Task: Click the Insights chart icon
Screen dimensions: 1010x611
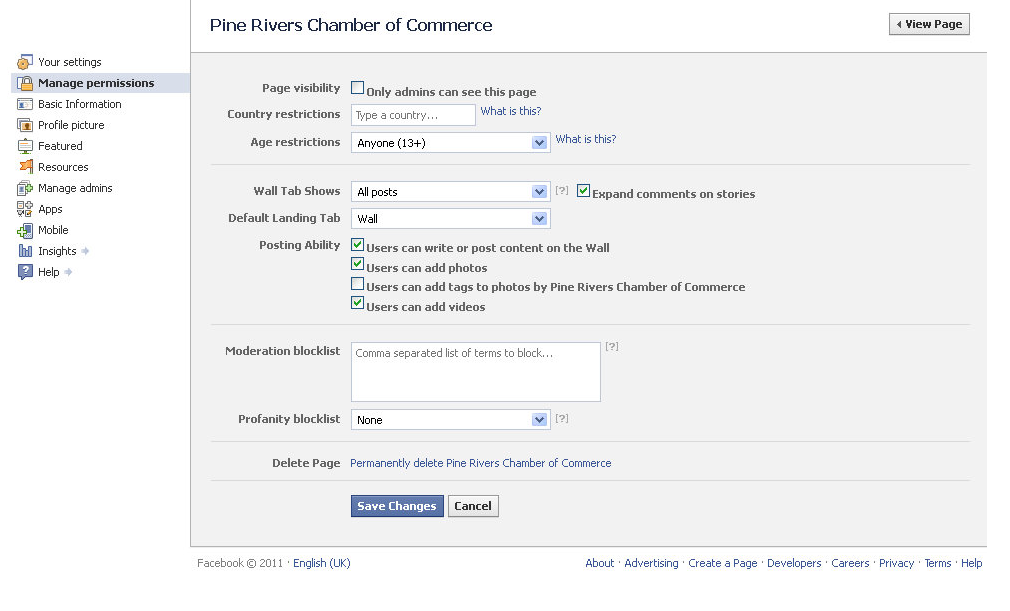Action: pos(25,251)
